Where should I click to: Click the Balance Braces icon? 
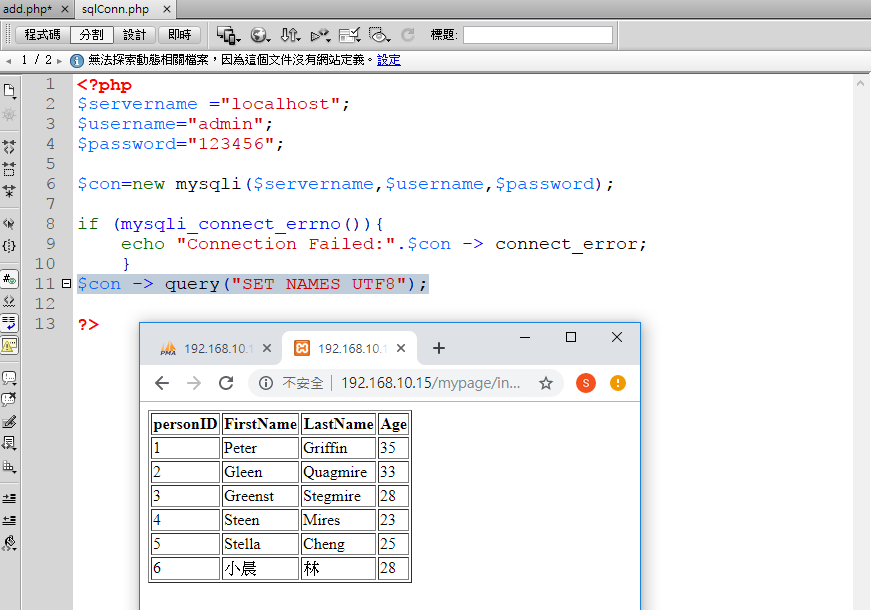(x=10, y=245)
